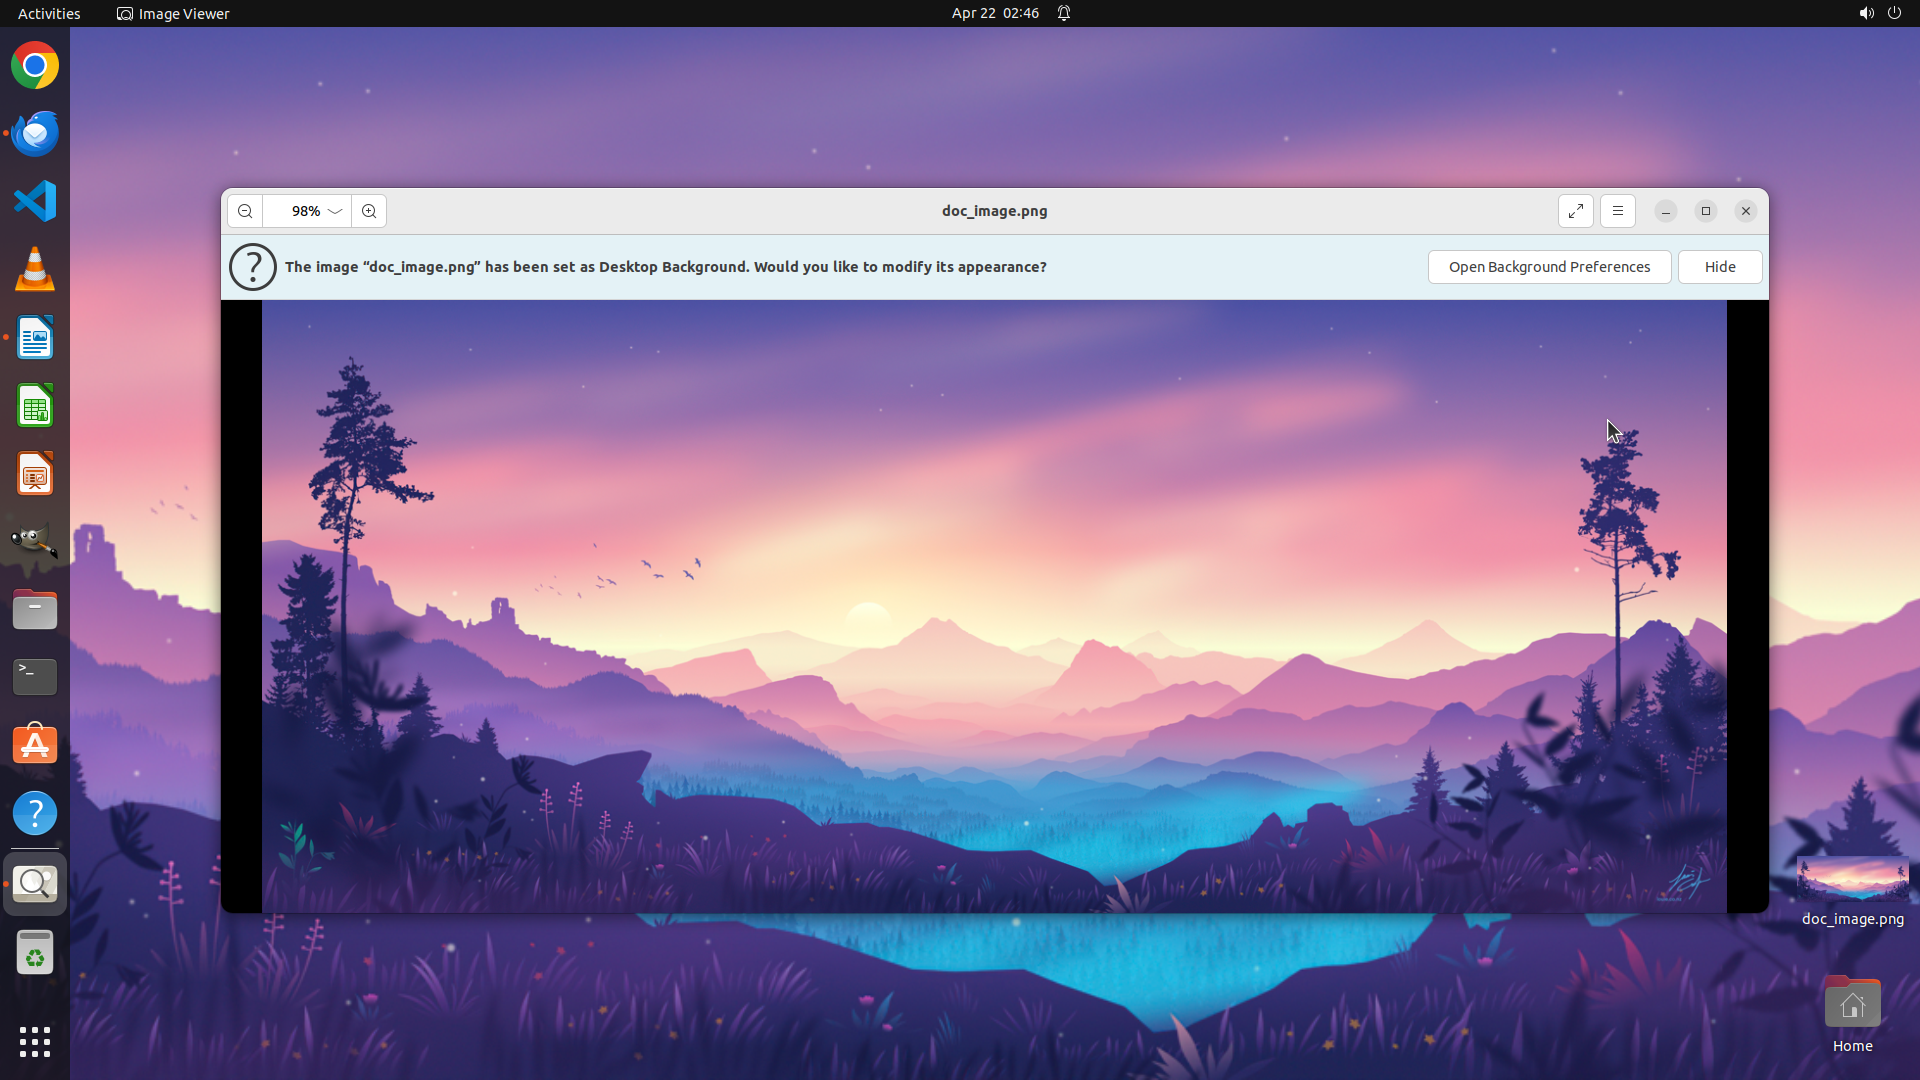
Task: Launch Visual Studio Code from the dock
Action: pyautogui.click(x=35, y=201)
